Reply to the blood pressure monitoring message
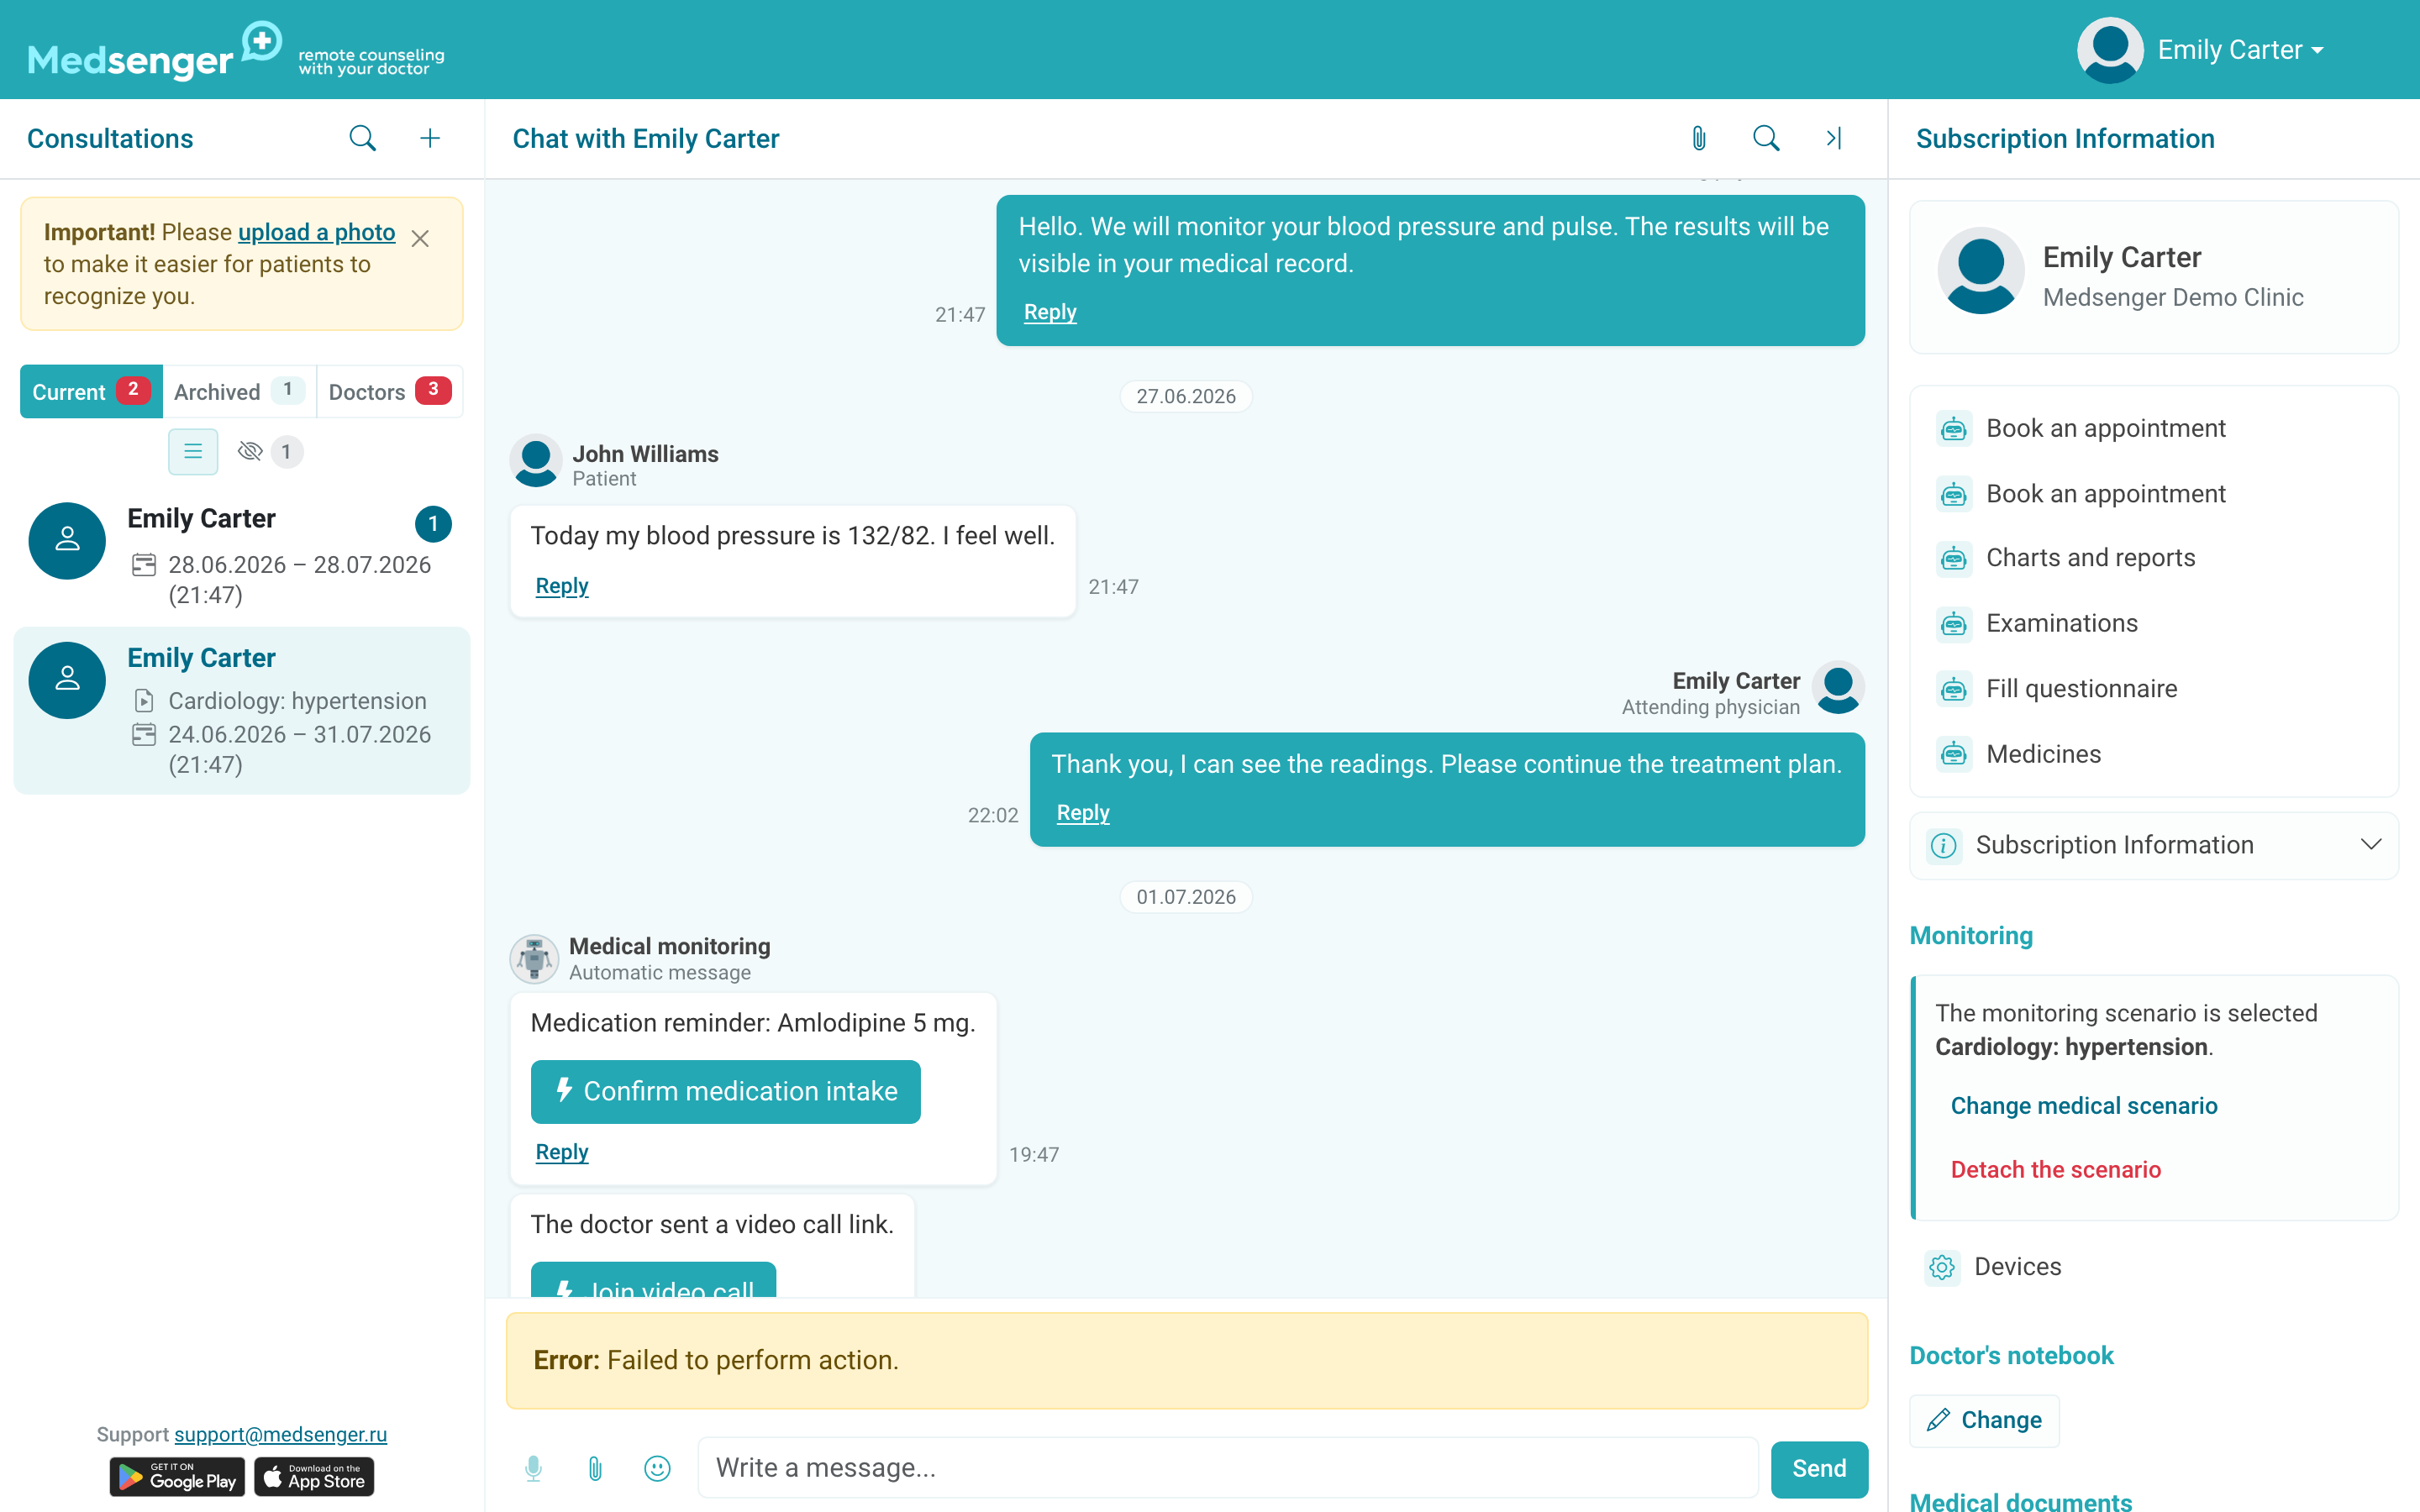The image size is (2420, 1512). pos(1050,312)
